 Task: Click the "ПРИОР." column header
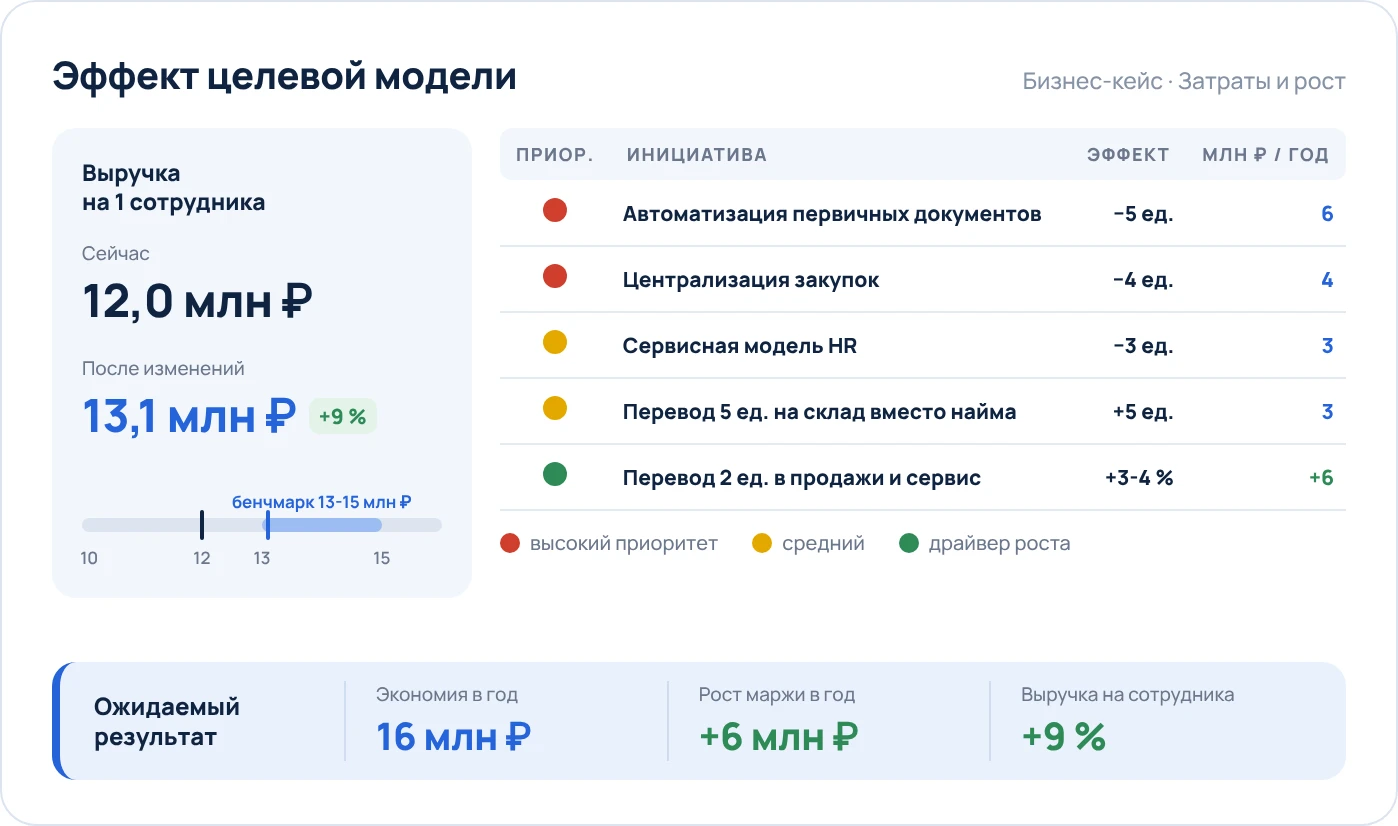(555, 155)
